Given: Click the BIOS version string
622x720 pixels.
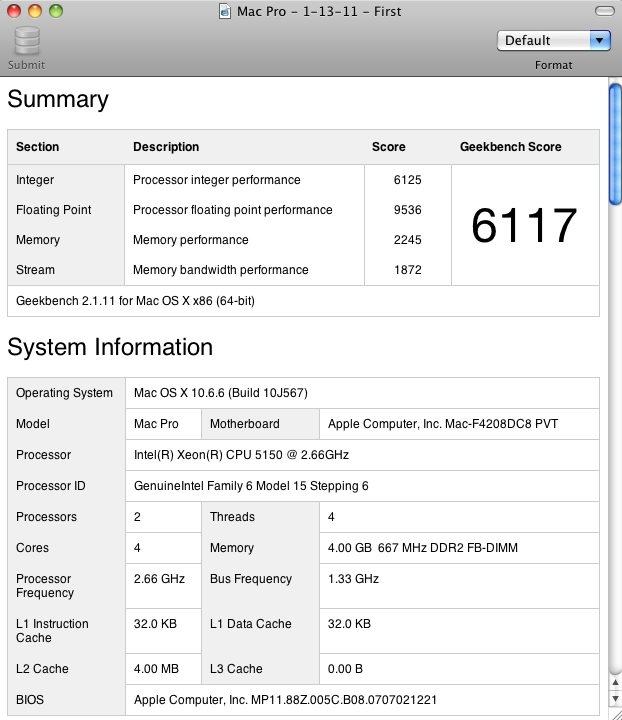Looking at the screenshot, I should pyautogui.click(x=286, y=699).
